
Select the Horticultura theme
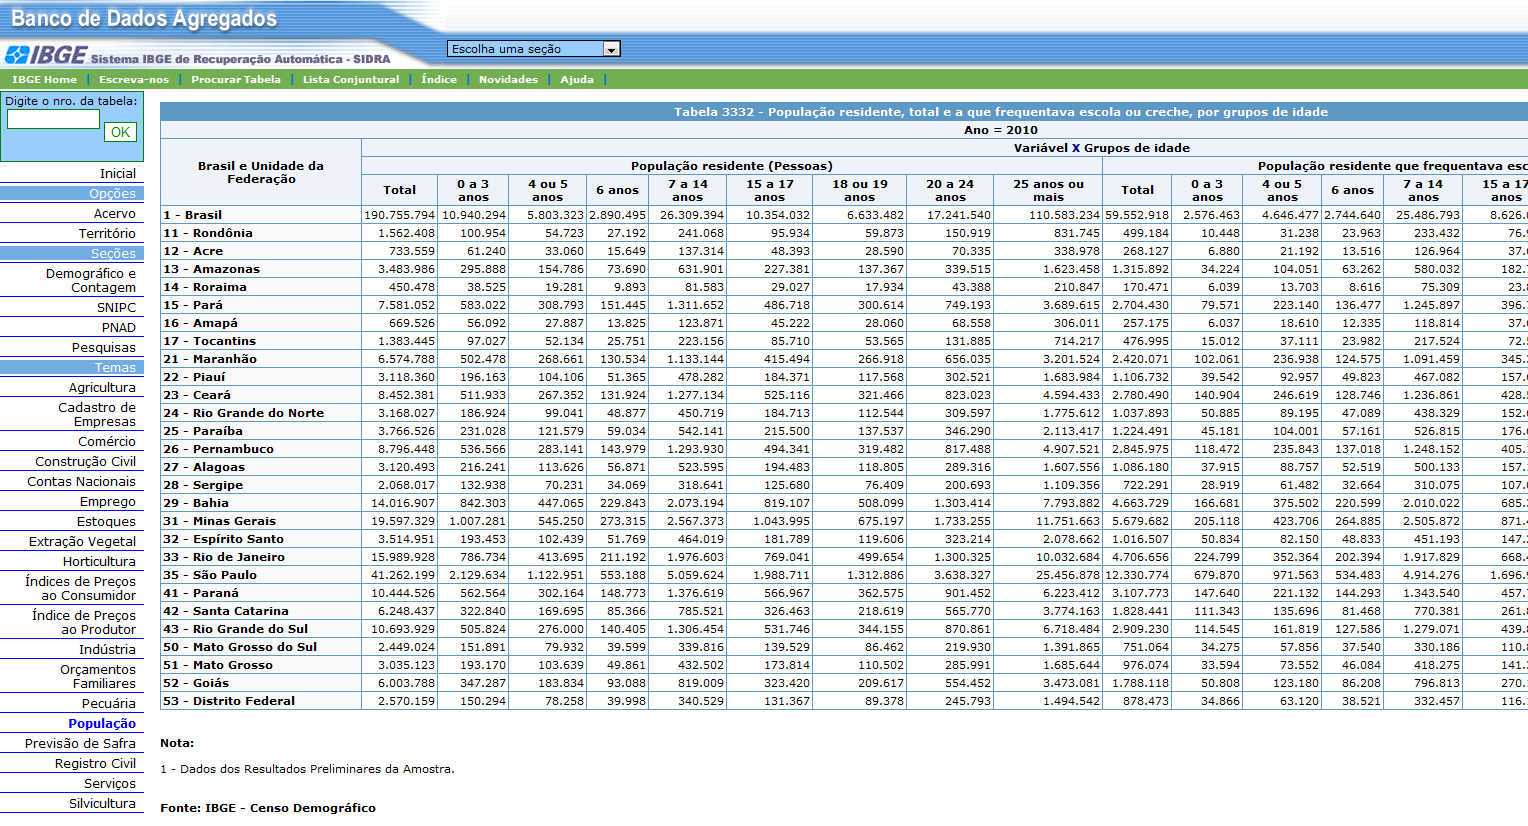(99, 561)
